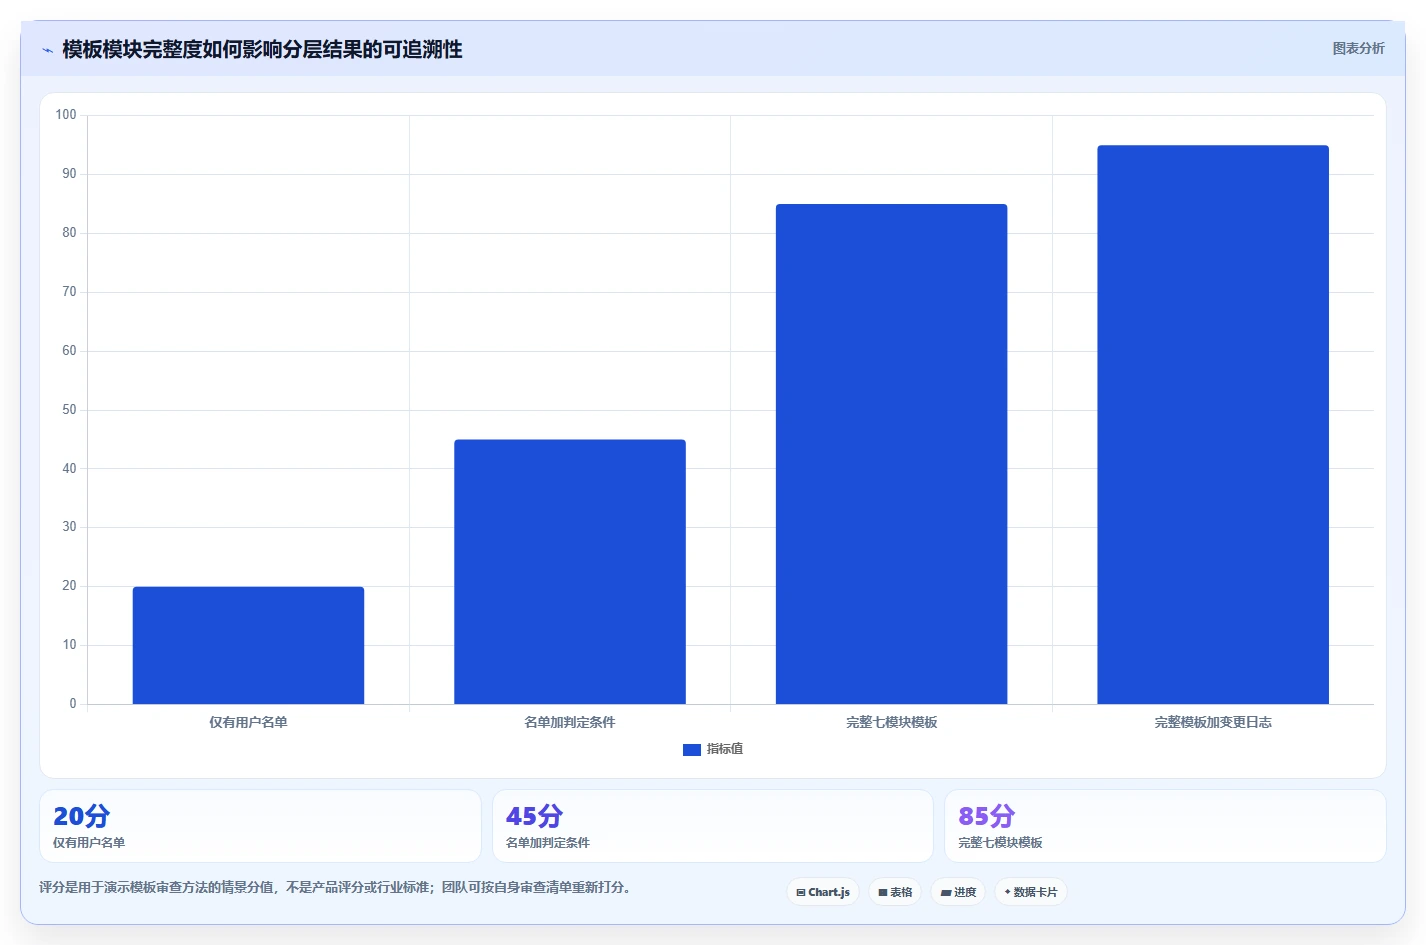Image resolution: width=1426 pixels, height=945 pixels.
Task: Click the footnote text starting with 评分是用于演示
Action: (x=335, y=887)
